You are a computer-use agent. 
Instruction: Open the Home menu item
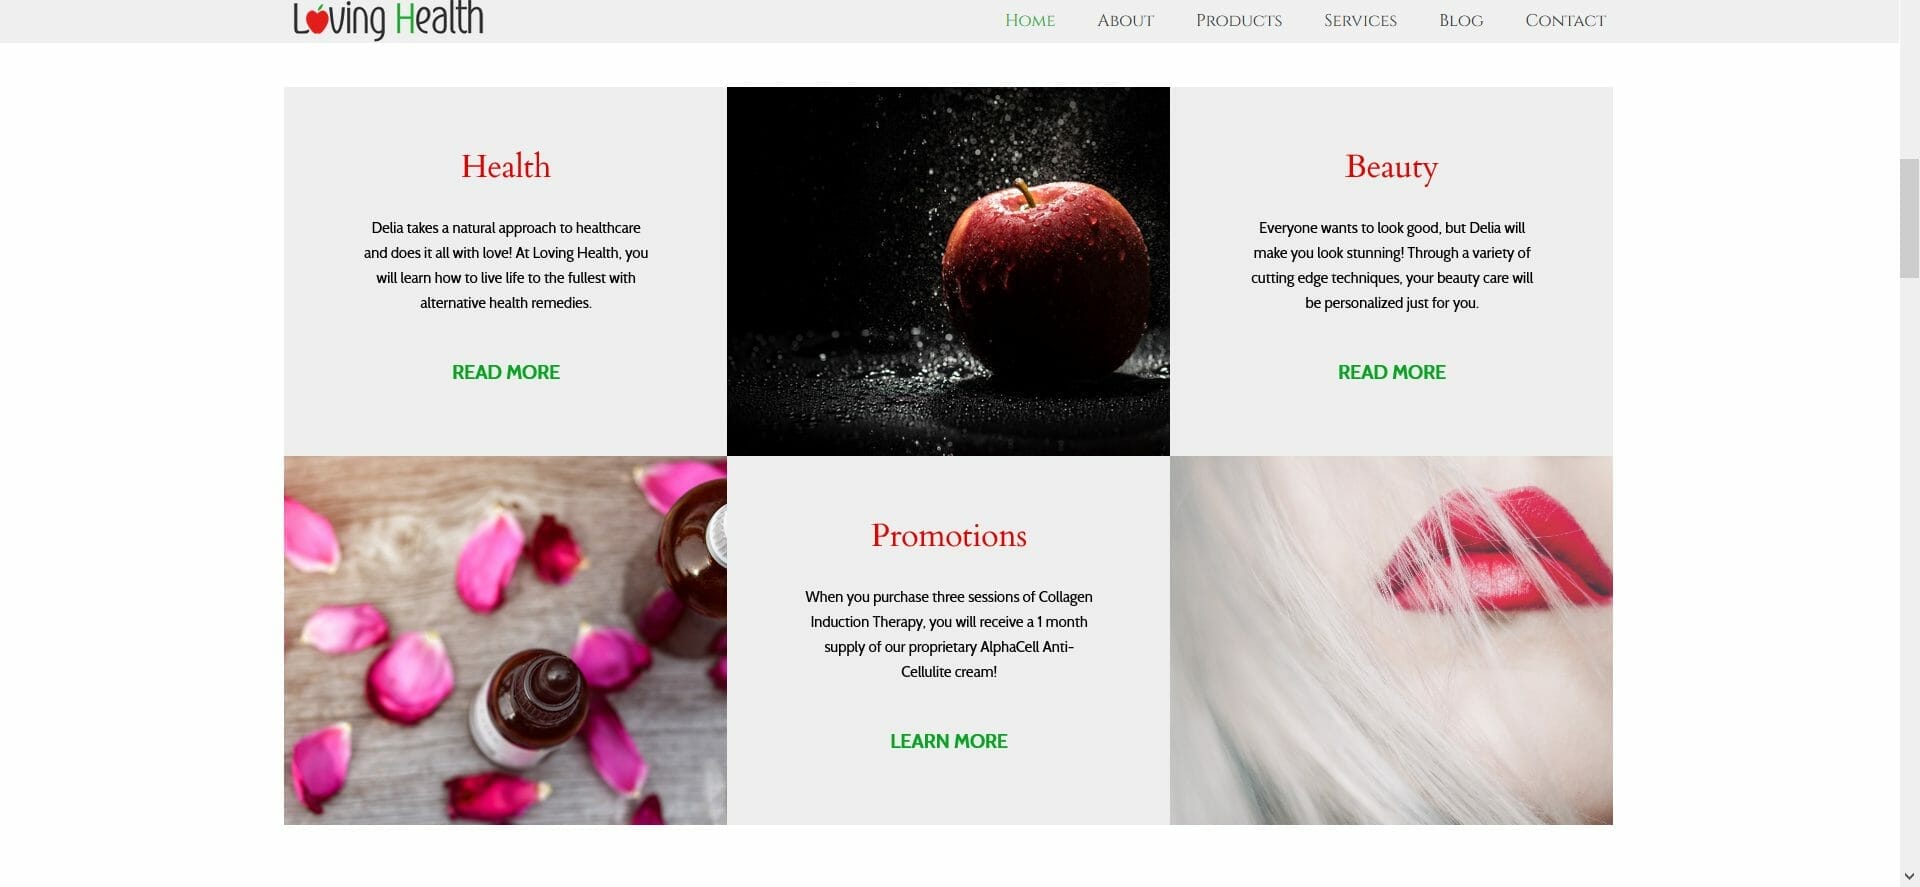[x=1029, y=21]
